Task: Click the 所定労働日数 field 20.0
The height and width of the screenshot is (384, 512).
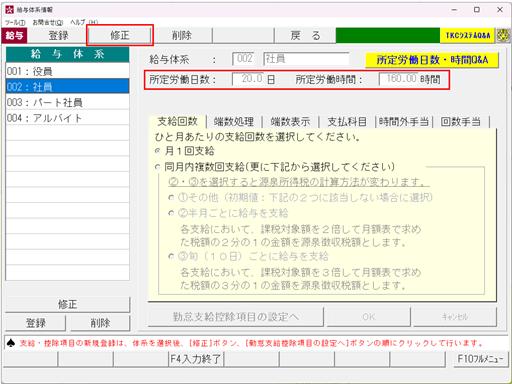Action: tap(248, 79)
